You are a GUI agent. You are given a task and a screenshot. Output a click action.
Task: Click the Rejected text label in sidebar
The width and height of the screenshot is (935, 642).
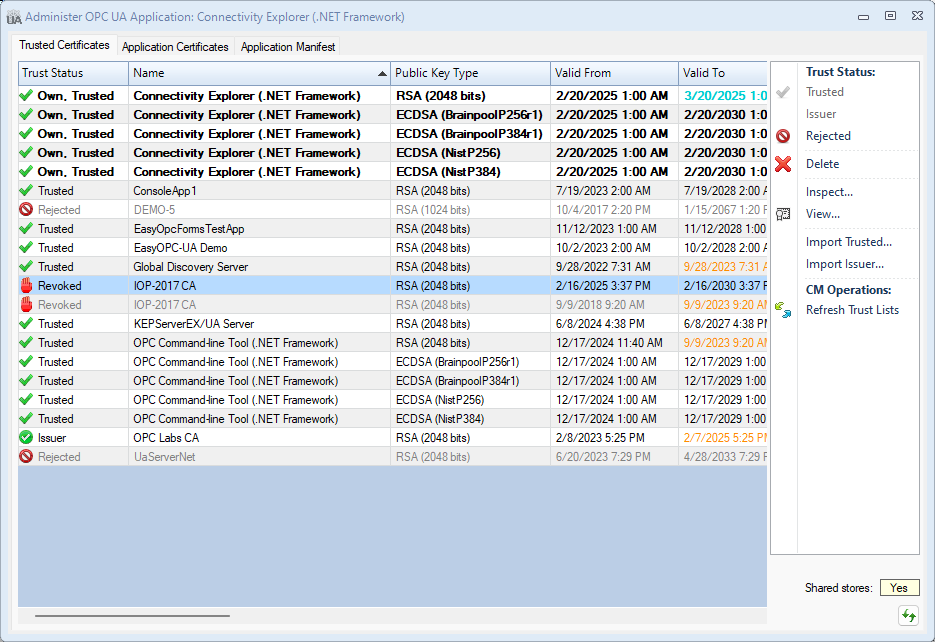coord(828,136)
